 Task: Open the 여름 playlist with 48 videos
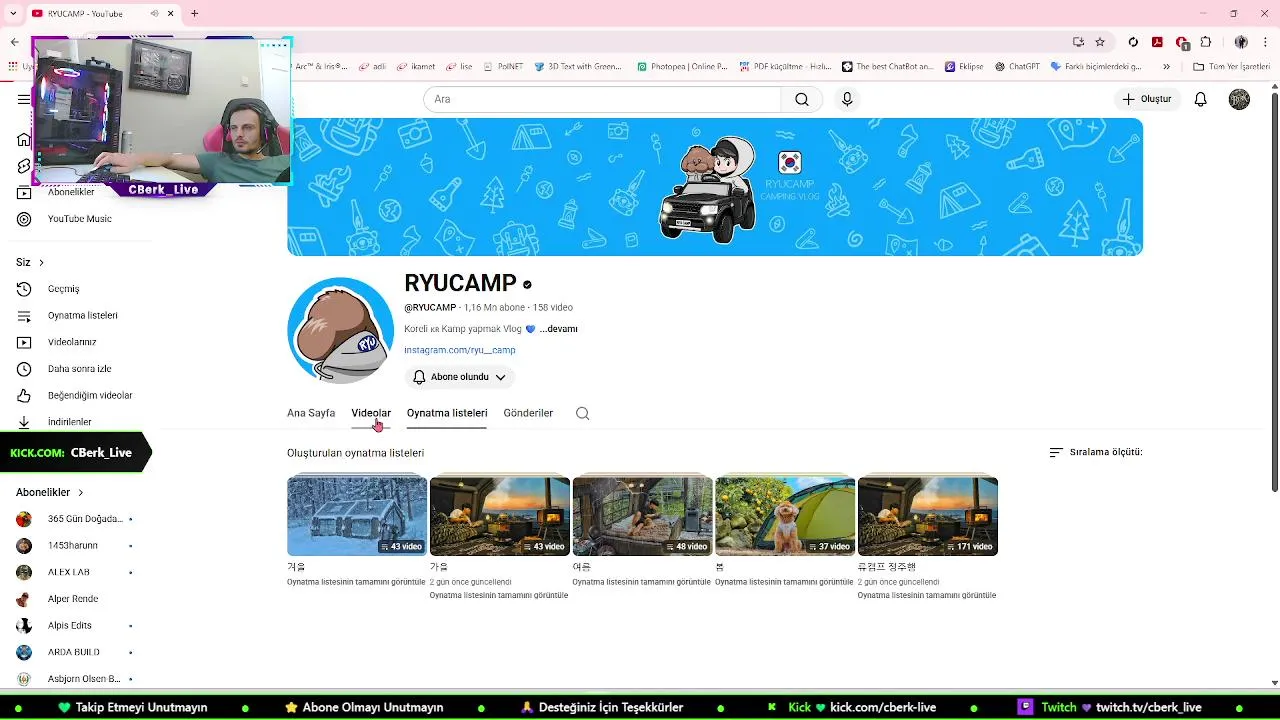click(x=642, y=516)
